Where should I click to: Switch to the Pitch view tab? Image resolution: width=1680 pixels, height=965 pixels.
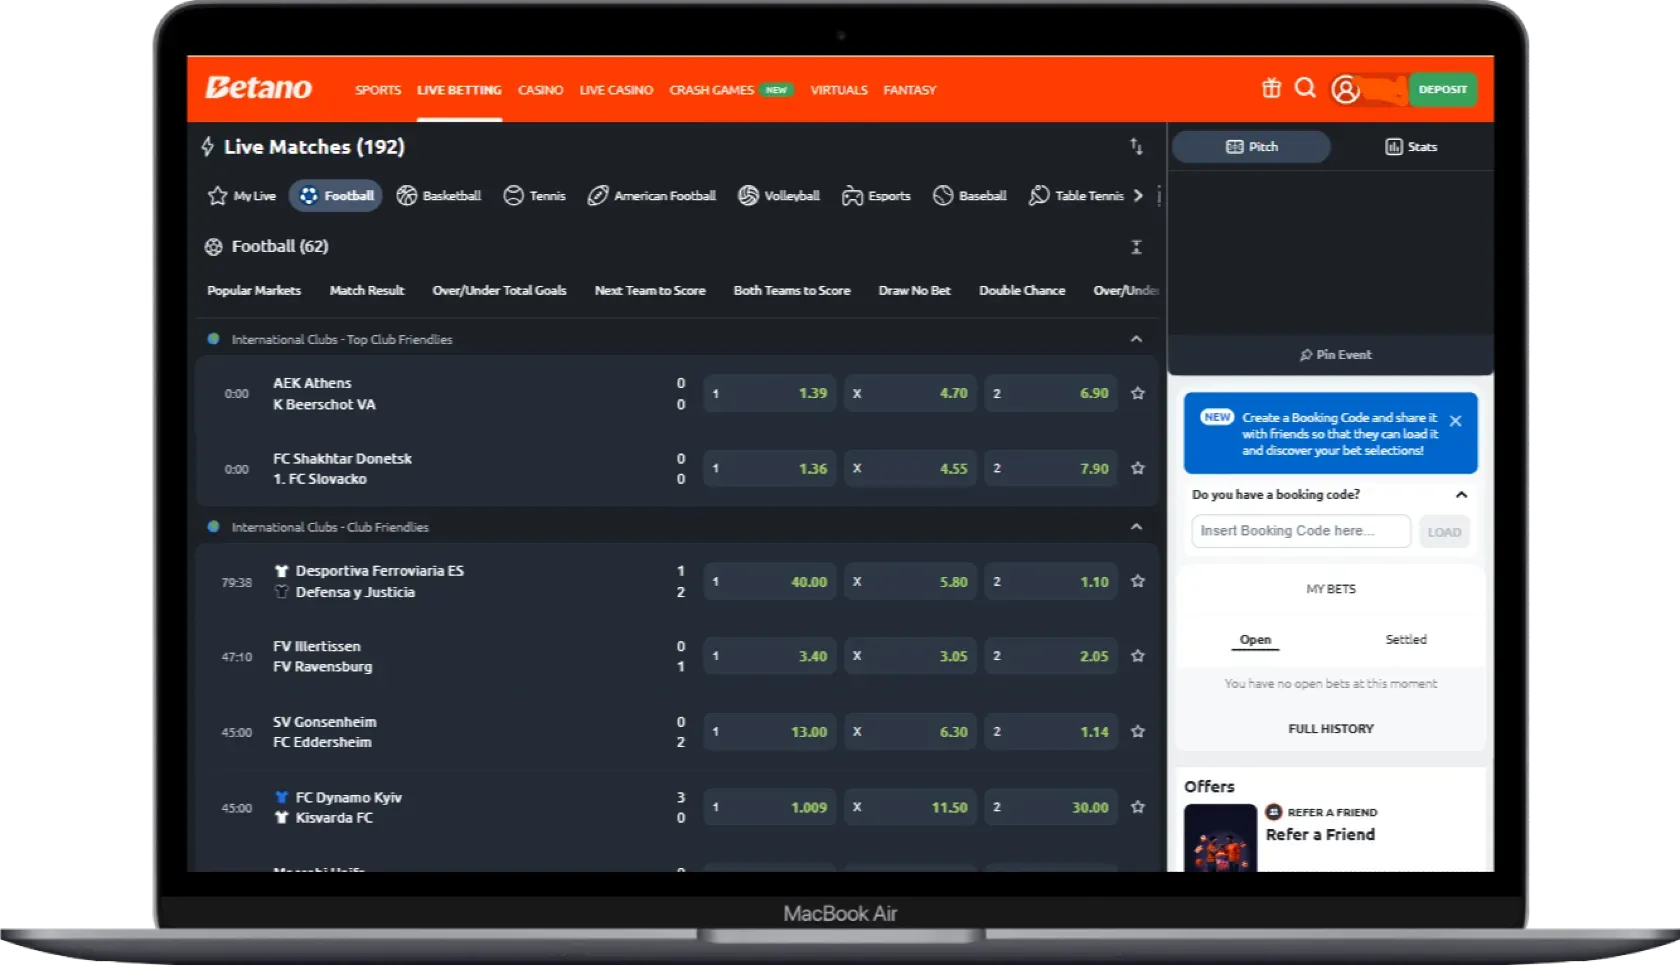pyautogui.click(x=1251, y=147)
